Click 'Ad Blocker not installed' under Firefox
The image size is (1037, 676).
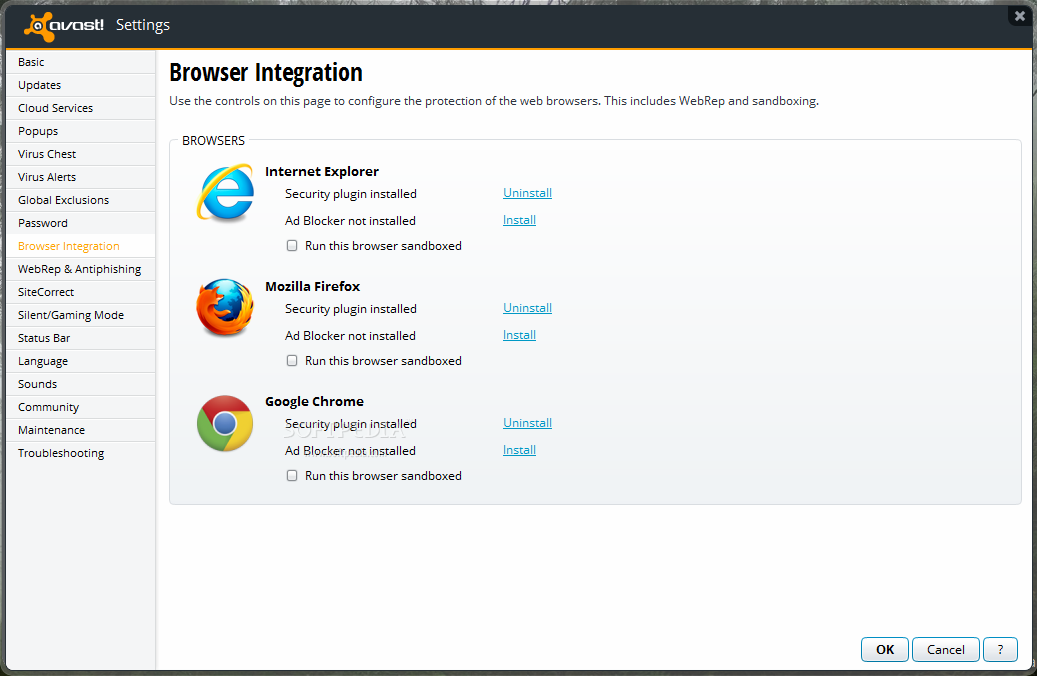click(x=351, y=336)
